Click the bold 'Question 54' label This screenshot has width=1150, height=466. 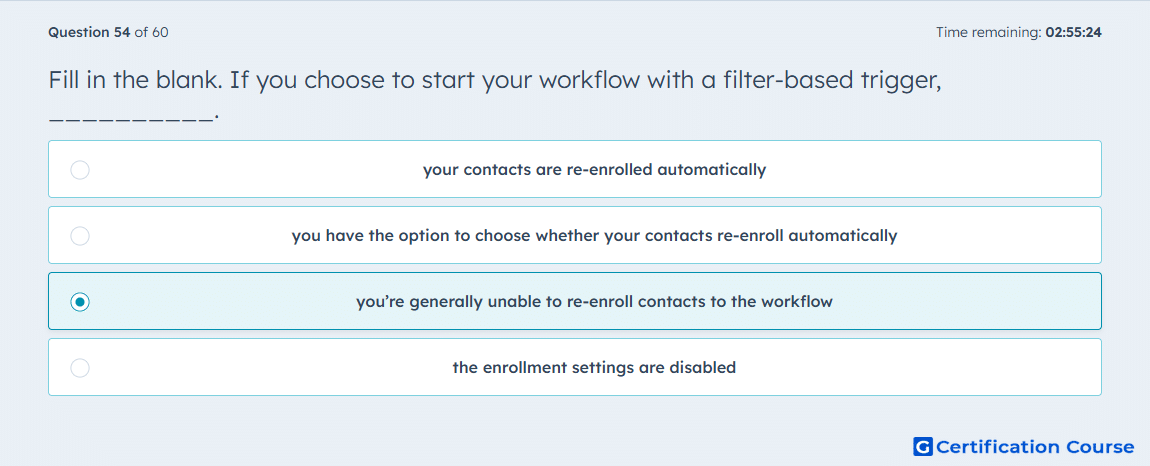click(x=89, y=32)
